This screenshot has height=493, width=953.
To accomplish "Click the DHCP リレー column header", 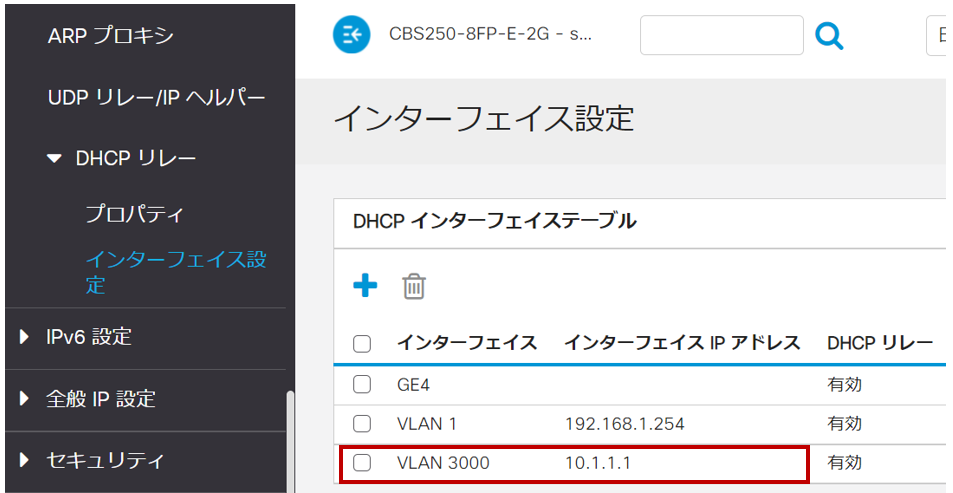I will tap(880, 343).
